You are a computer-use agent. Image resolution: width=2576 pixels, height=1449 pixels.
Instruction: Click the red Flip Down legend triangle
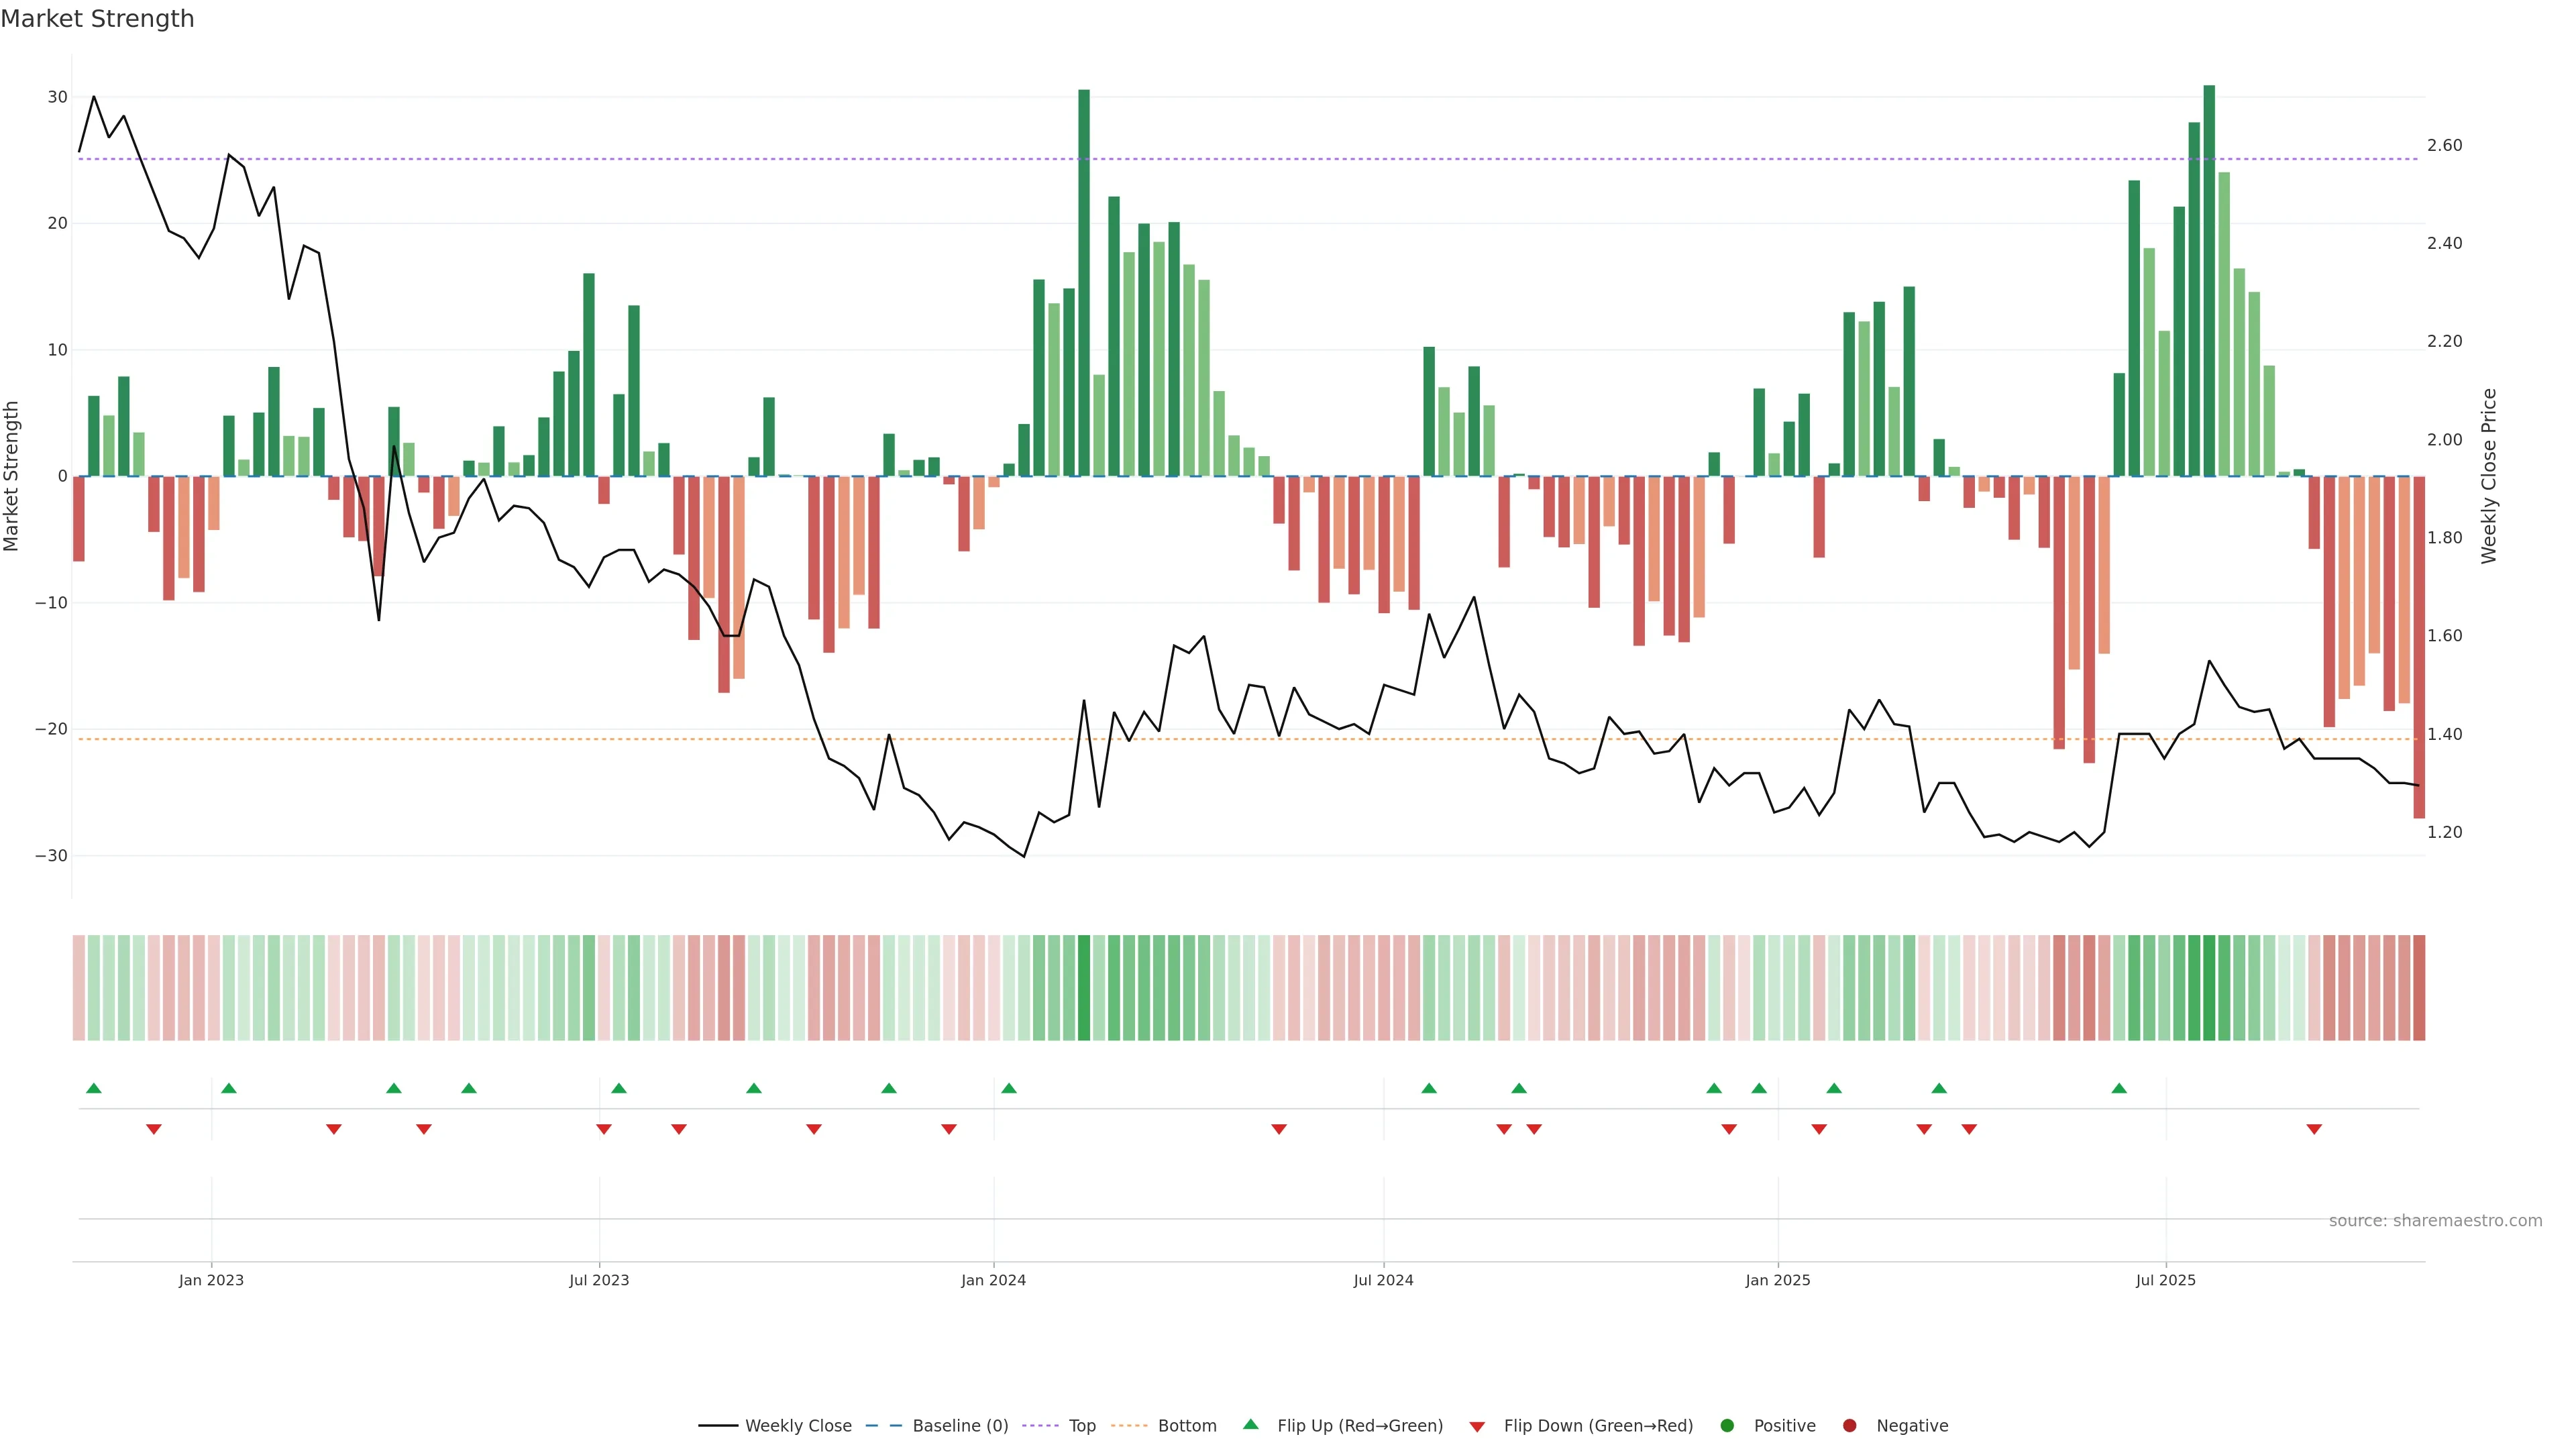[x=1477, y=1427]
